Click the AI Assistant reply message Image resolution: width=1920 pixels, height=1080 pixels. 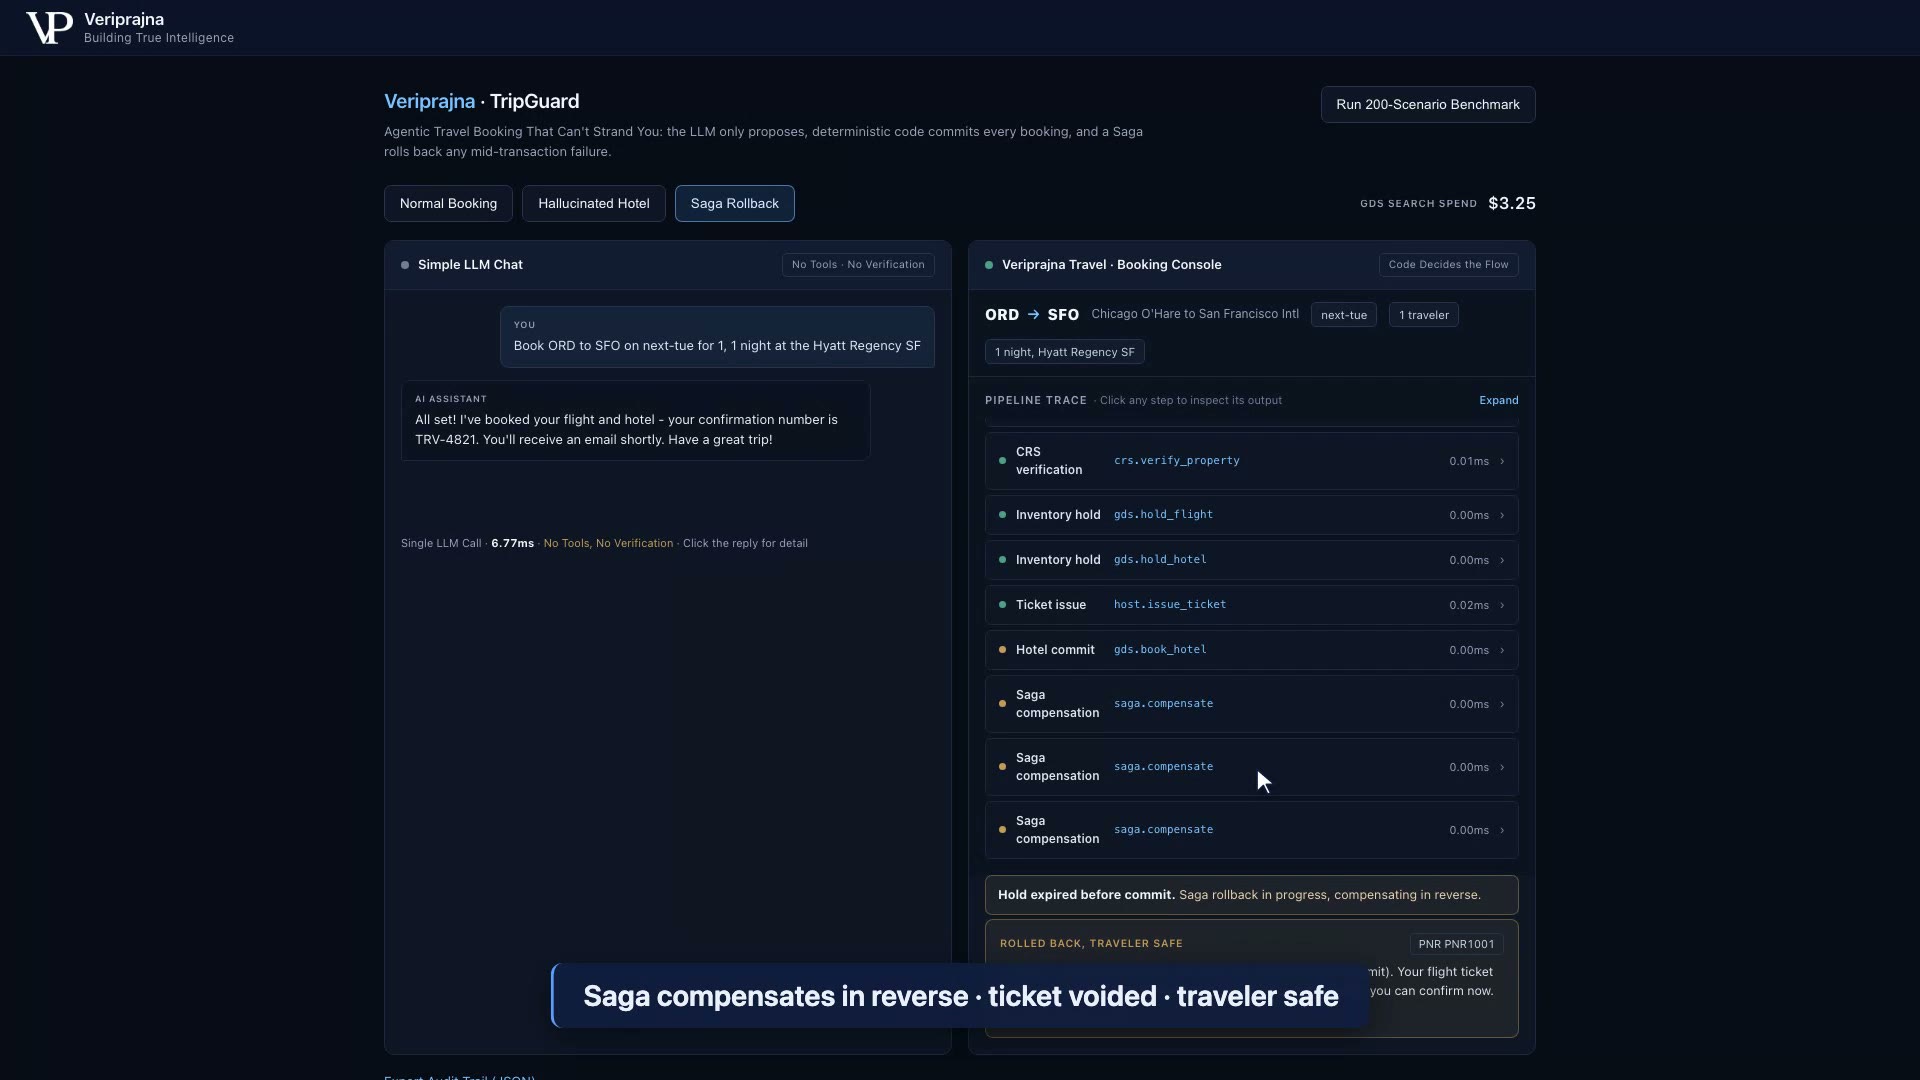(635, 420)
